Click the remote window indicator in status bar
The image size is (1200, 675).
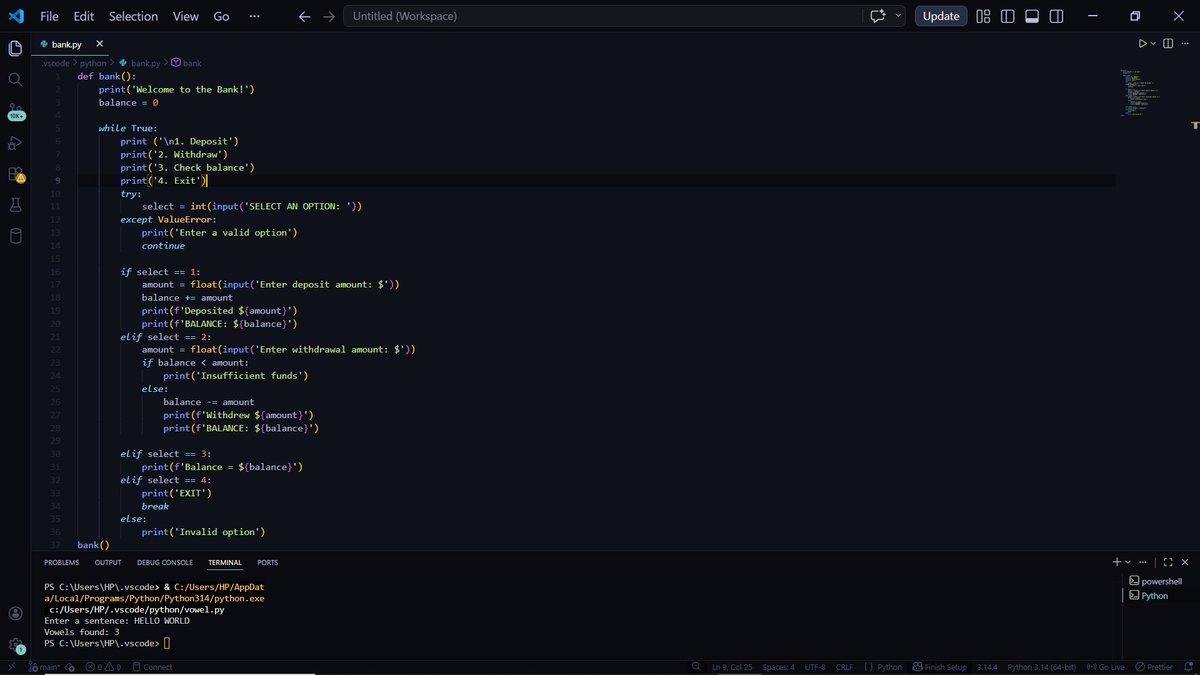coord(11,667)
